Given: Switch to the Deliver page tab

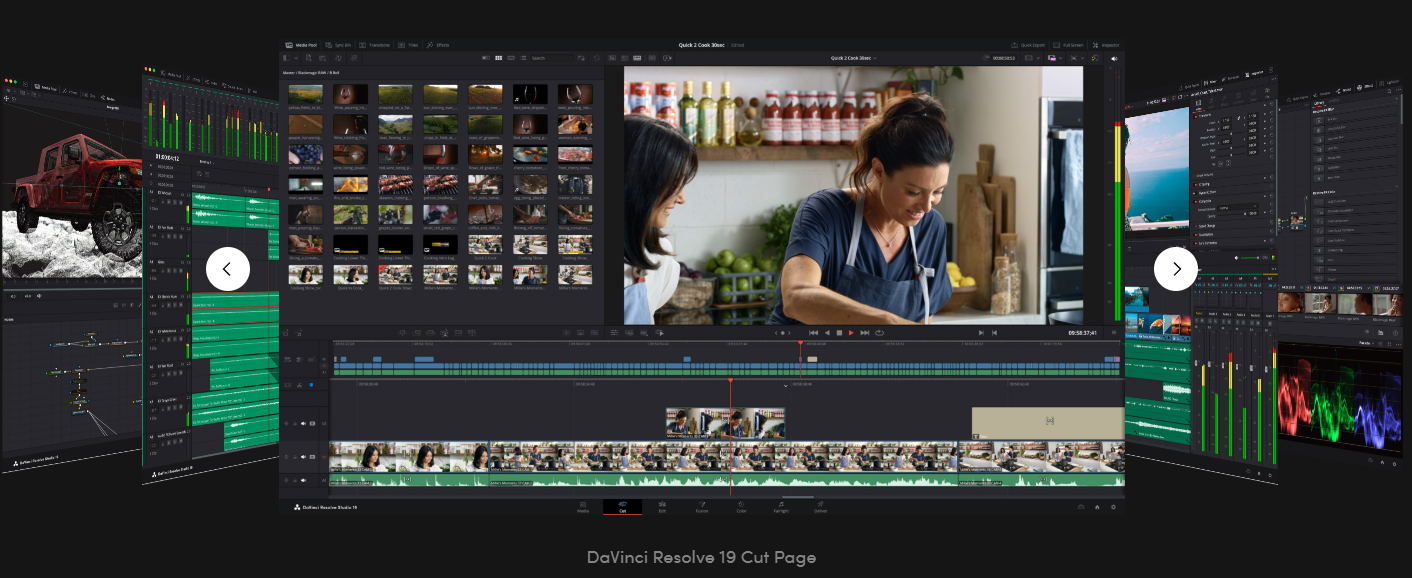Looking at the screenshot, I should pos(820,507).
